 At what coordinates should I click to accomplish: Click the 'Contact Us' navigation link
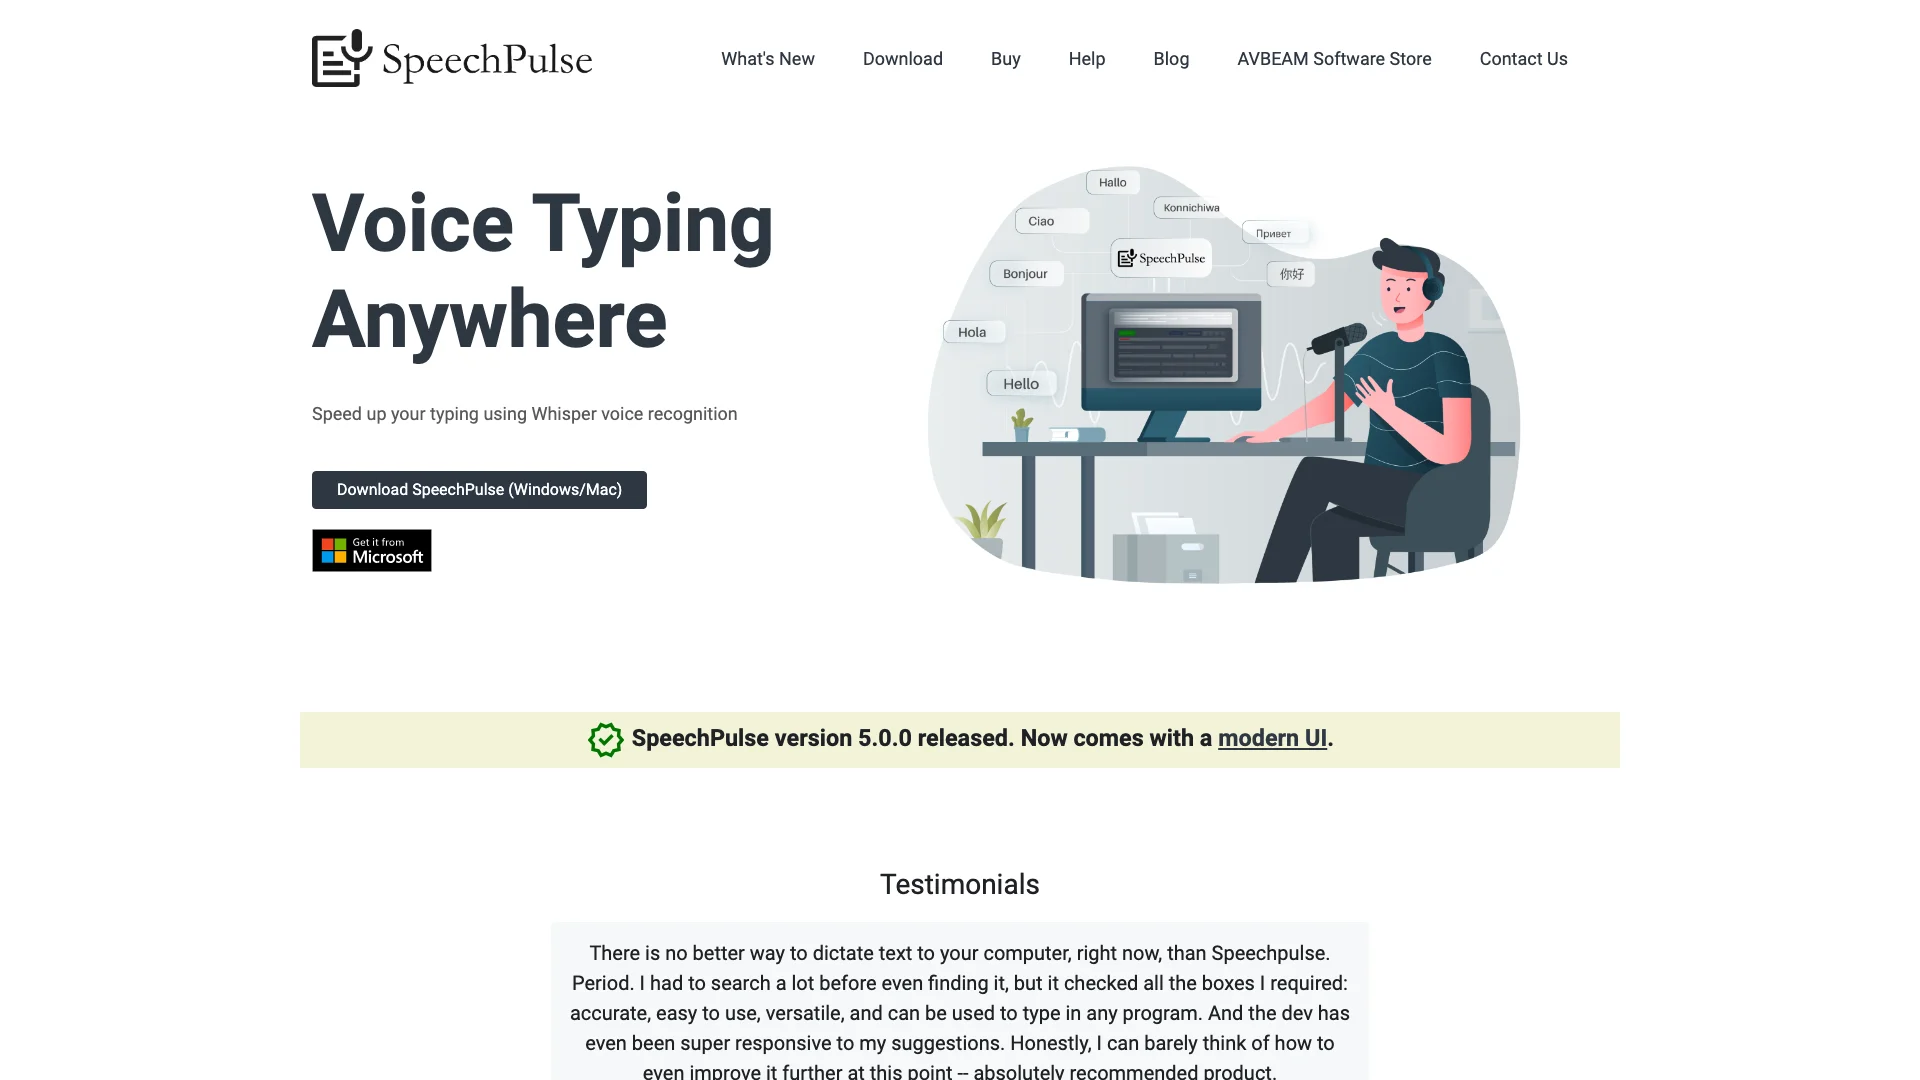point(1523,58)
